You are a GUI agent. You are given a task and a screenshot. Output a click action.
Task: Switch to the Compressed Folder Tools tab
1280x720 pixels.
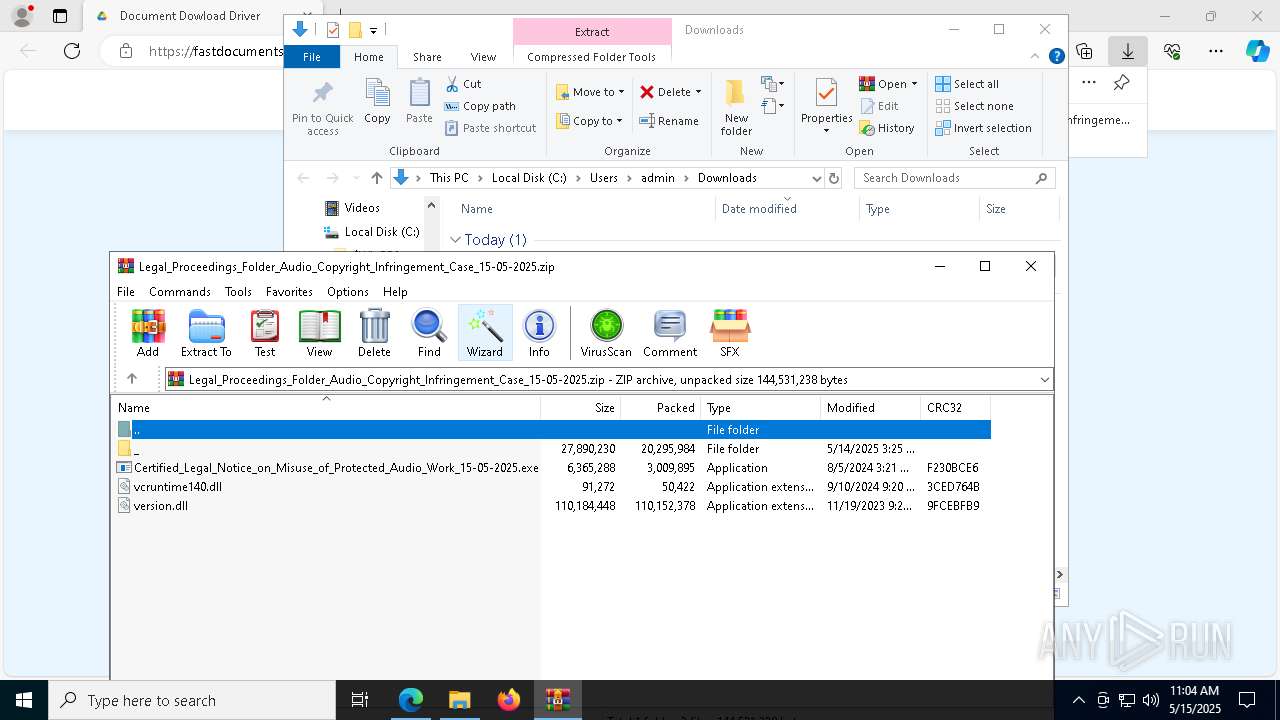pyautogui.click(x=591, y=57)
